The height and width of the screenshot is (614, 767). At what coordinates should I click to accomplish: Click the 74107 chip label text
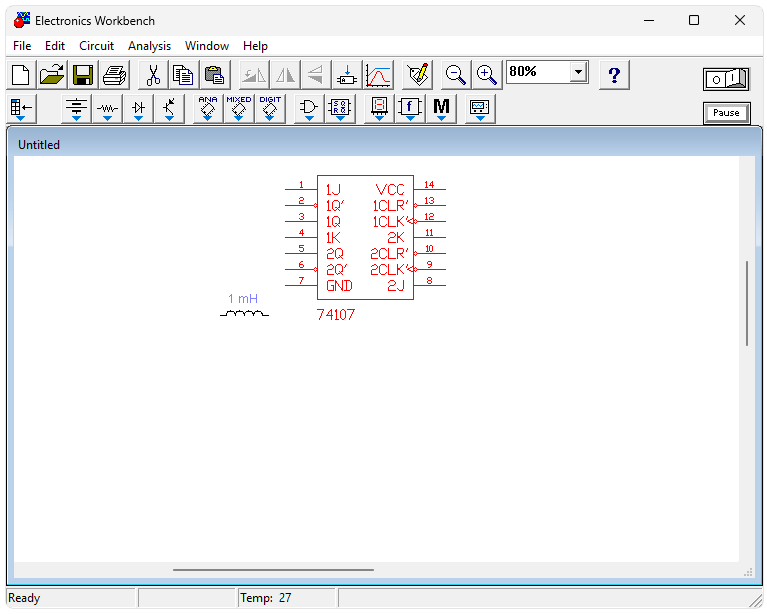(x=336, y=315)
